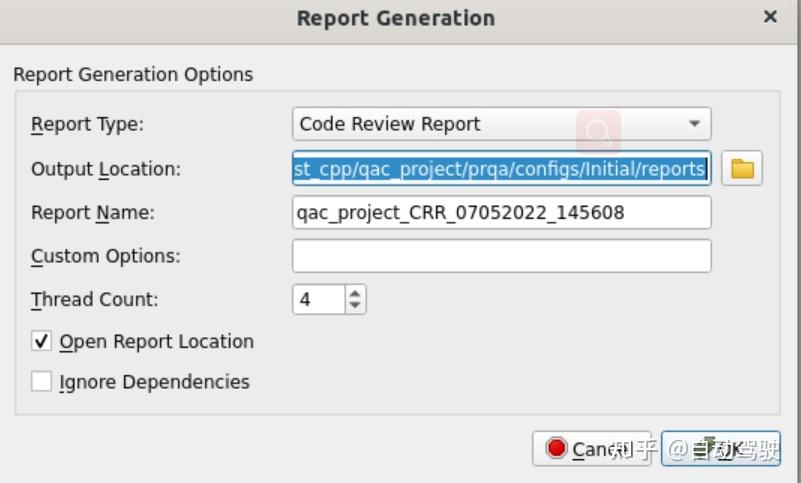Click the Open Report Location label text

click(x=156, y=342)
